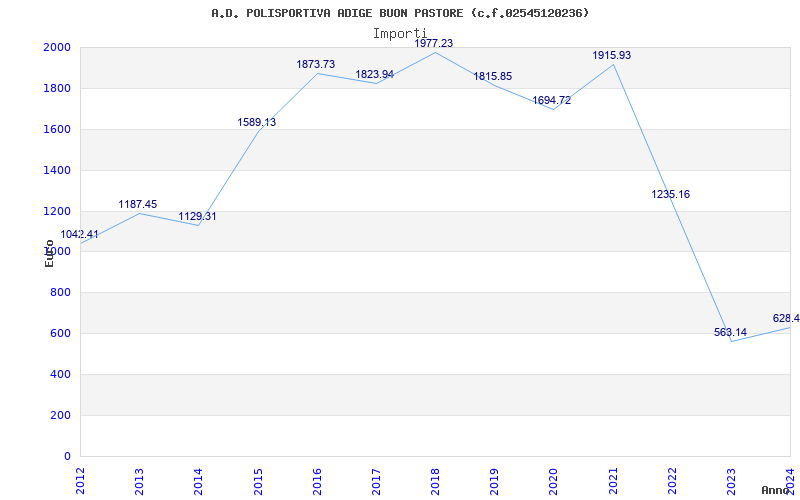The width and height of the screenshot is (800, 500).
Task: Click the Importi subtitle
Action: (x=399, y=34)
